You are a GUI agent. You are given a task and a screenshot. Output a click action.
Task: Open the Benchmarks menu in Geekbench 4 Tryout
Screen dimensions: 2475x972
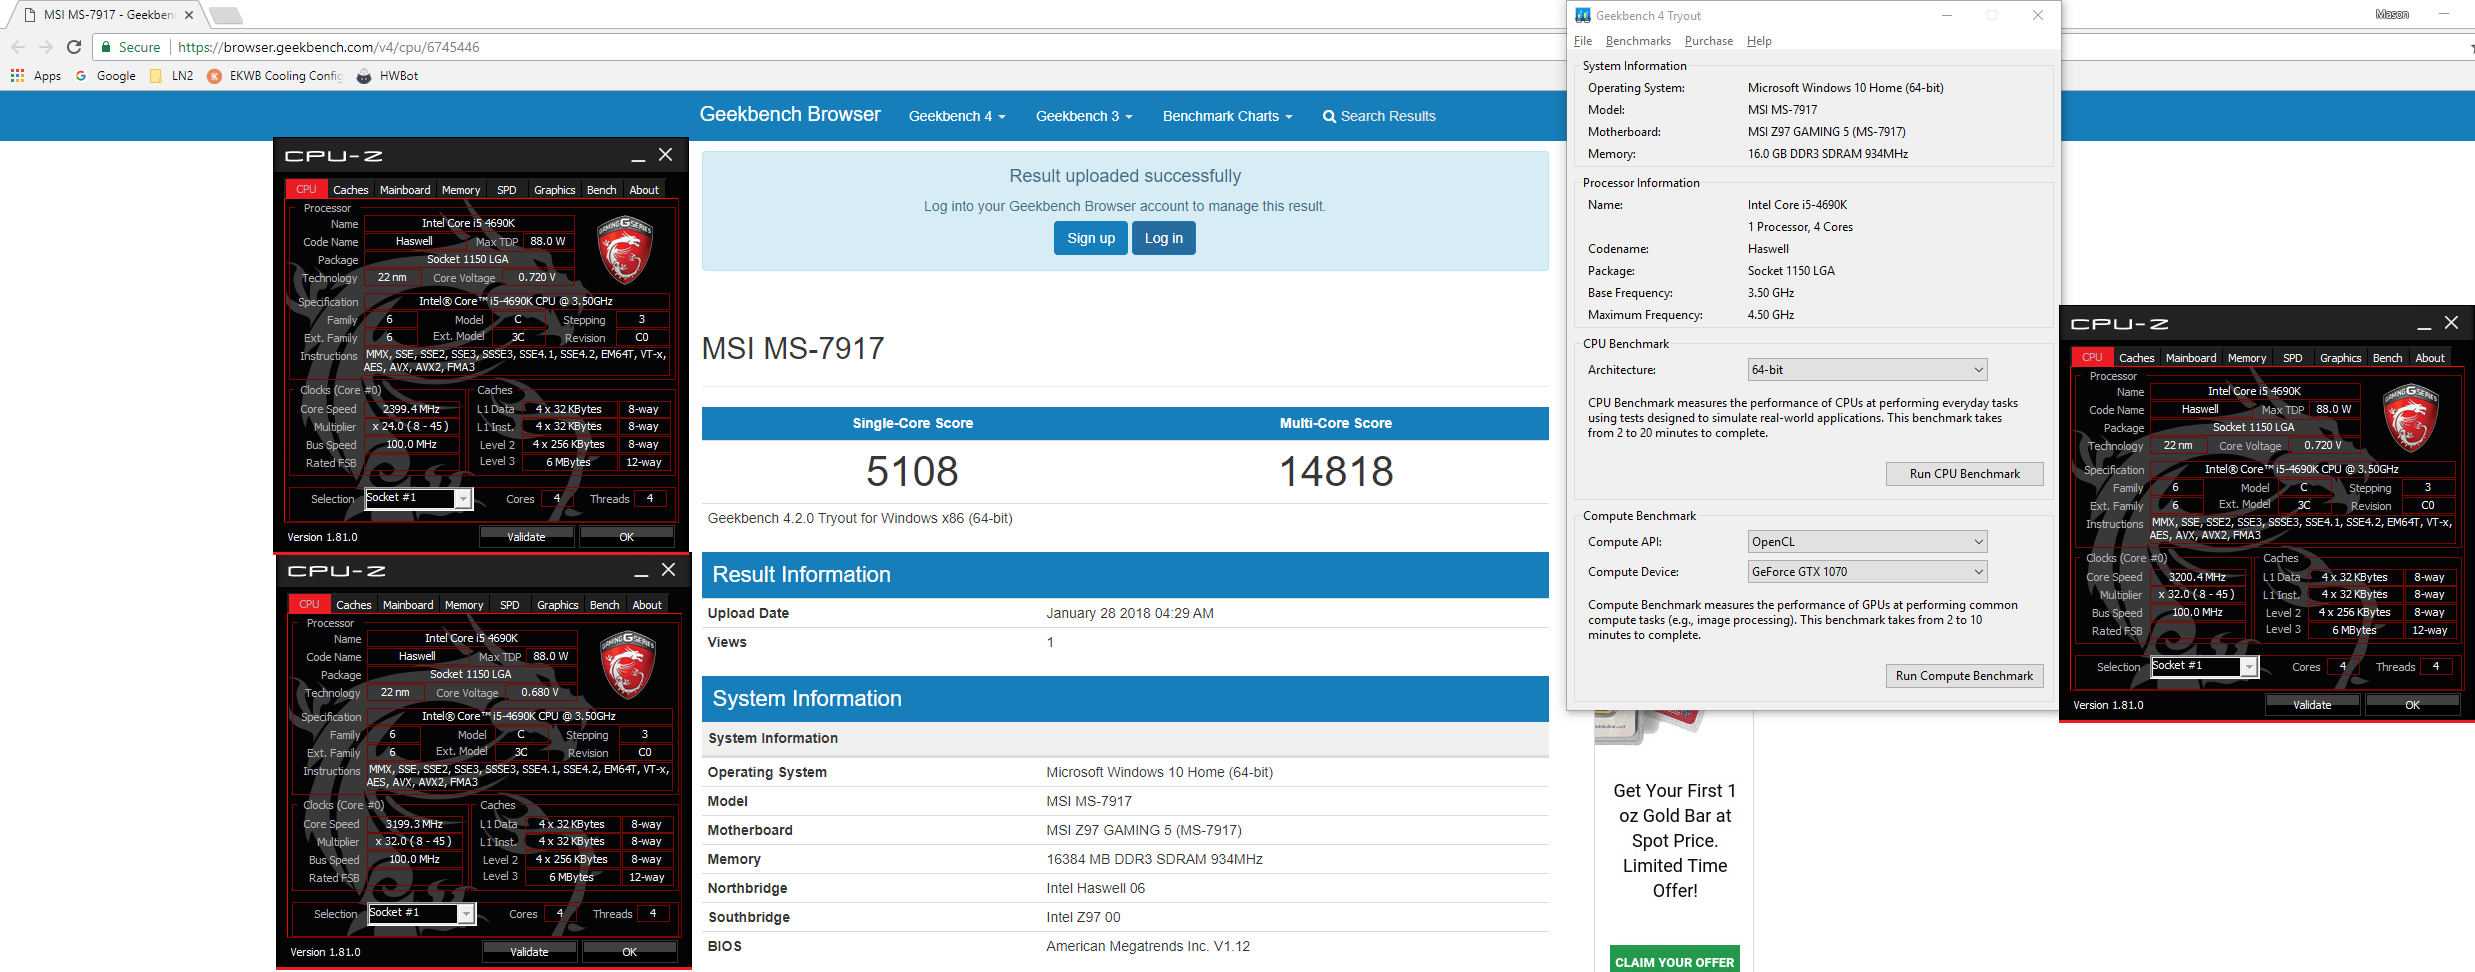click(1638, 41)
